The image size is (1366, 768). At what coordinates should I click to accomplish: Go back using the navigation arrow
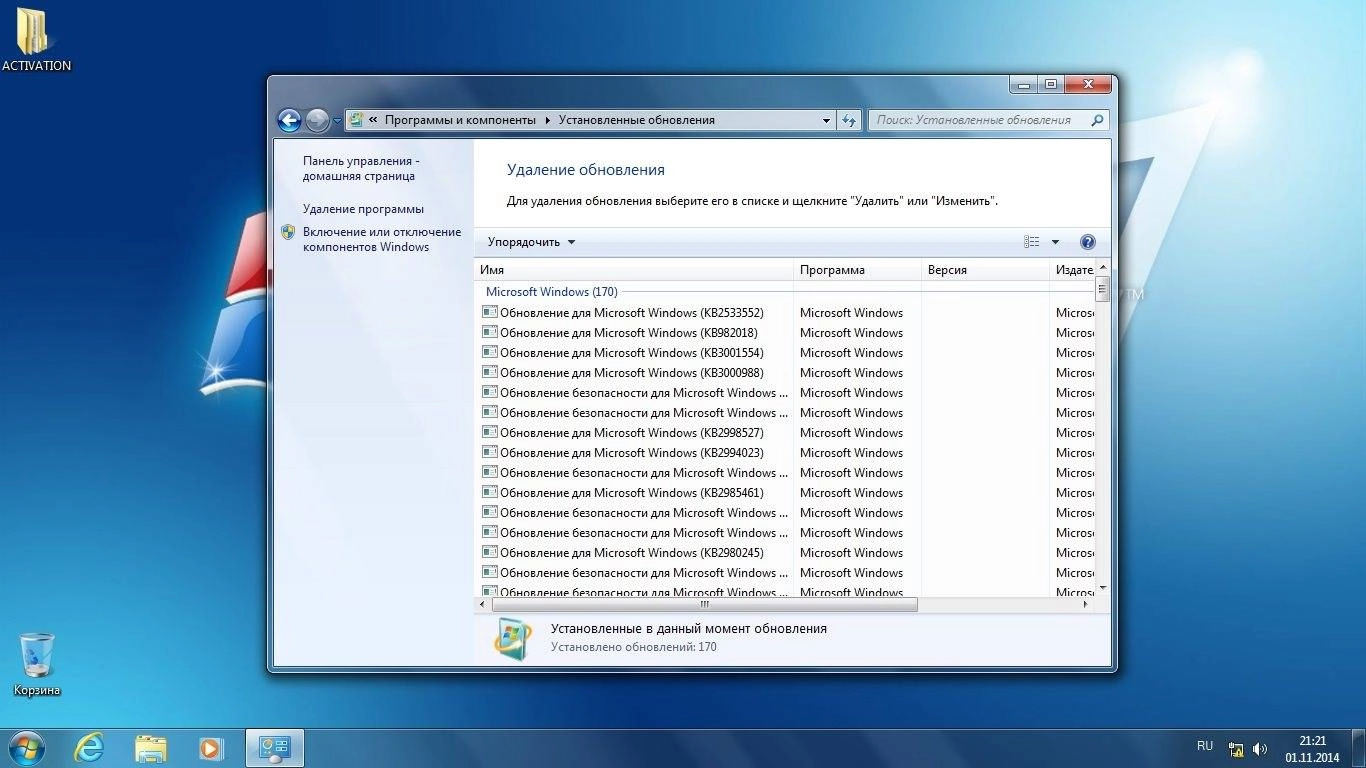point(289,121)
